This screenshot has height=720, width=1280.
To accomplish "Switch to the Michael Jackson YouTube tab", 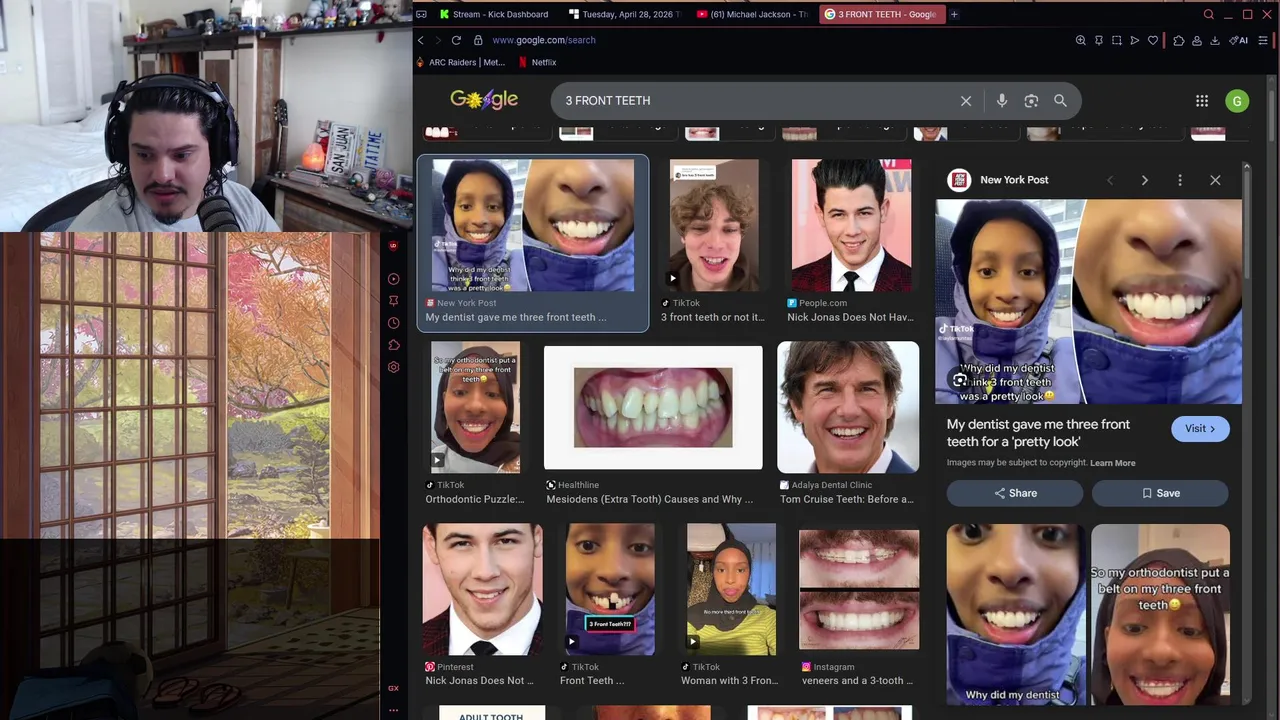I will pos(754,14).
